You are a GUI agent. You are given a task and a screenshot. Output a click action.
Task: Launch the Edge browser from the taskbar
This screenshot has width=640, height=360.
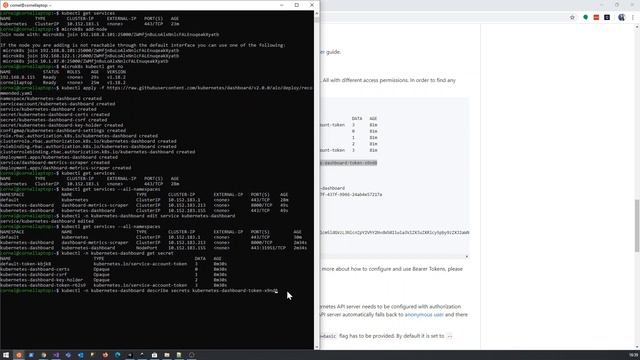click(x=118, y=355)
